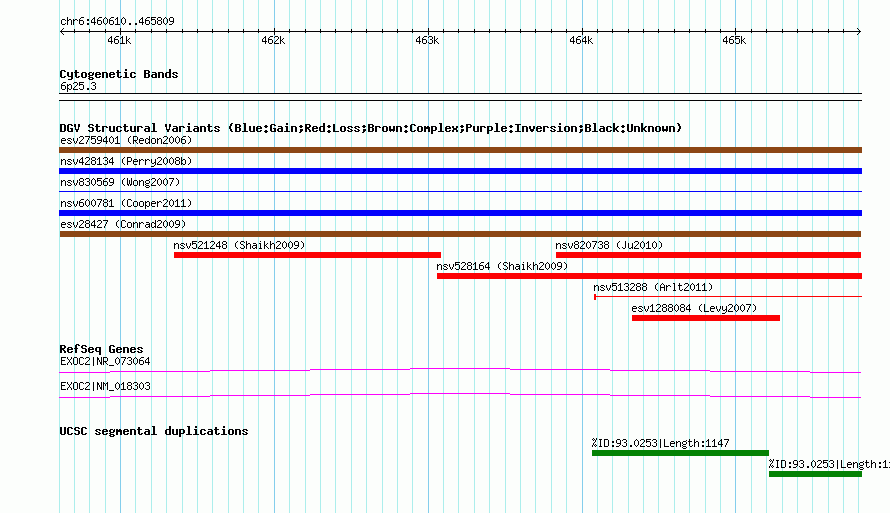Click the right arrowhead of the ruler
The image size is (890, 513).
859,31
